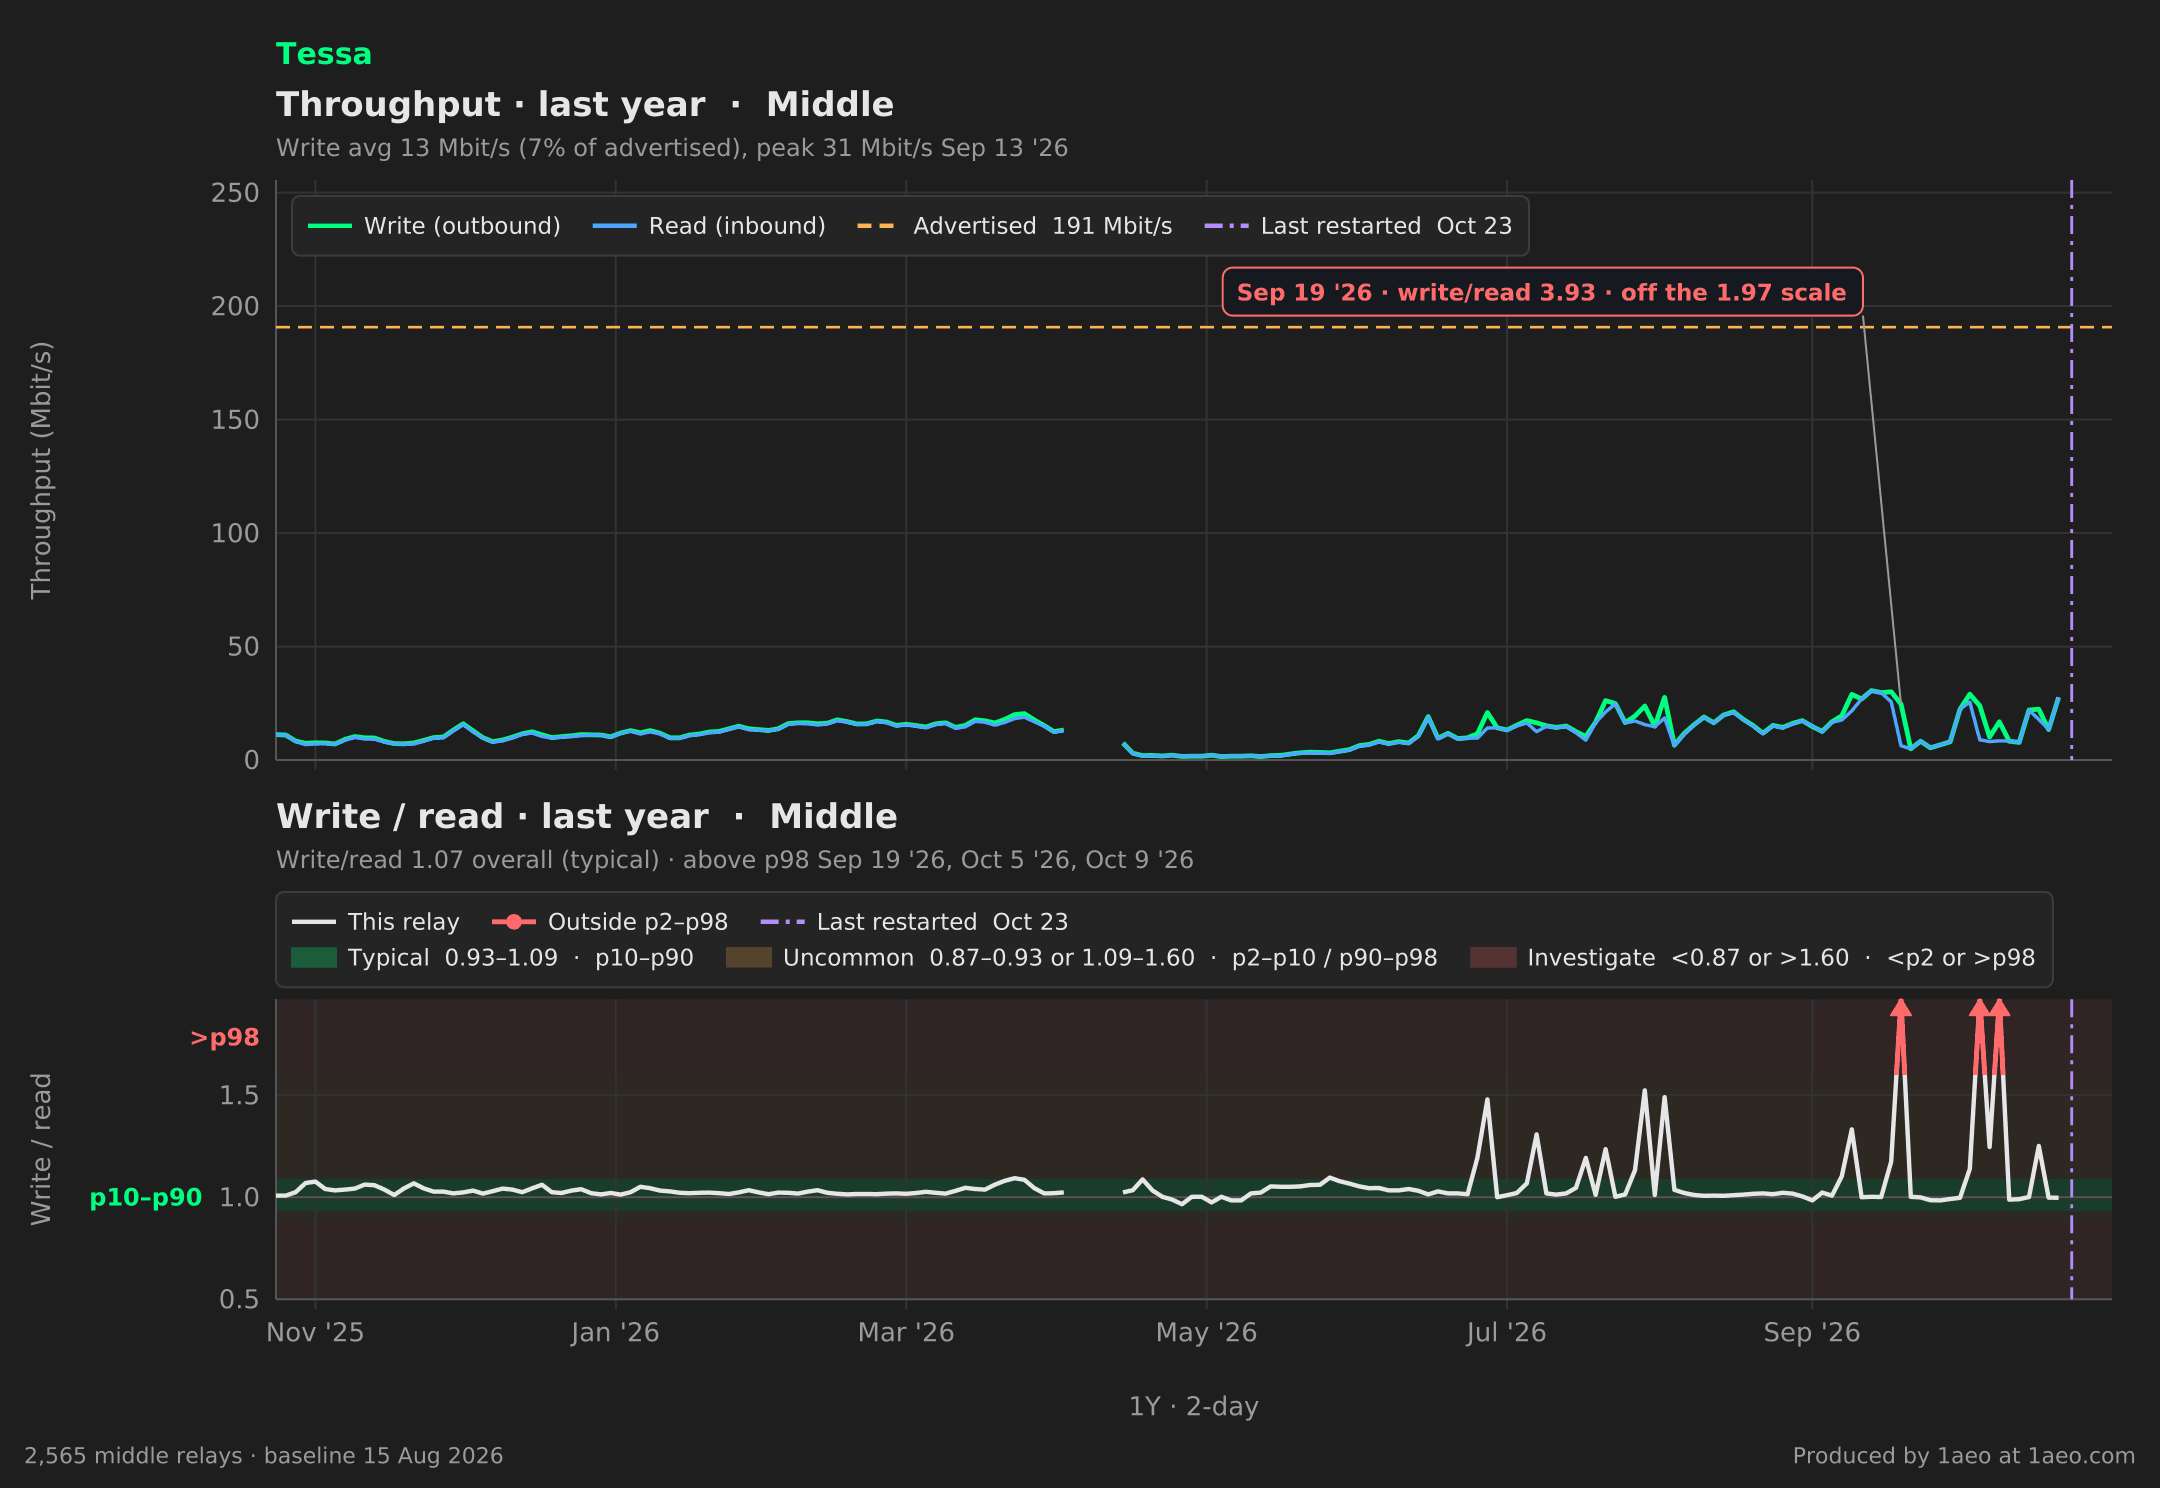The image size is (2160, 1488).
Task: Click the Write avg 13 Mbit/s subtitle
Action: [672, 148]
